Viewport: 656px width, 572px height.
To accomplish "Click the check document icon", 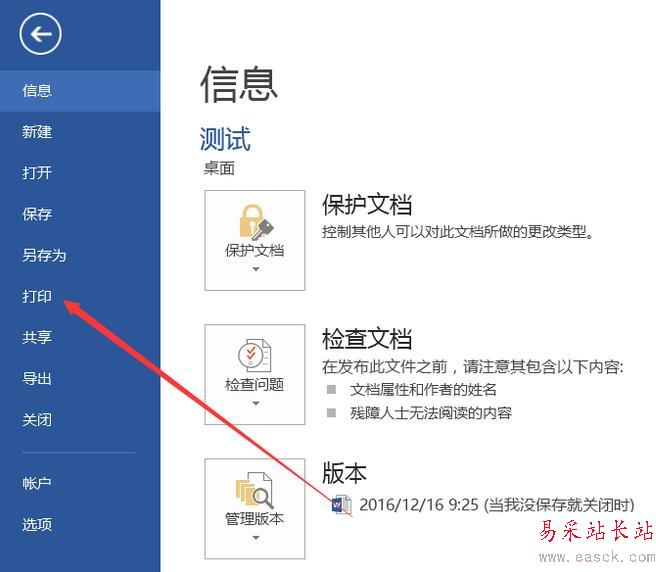I will point(254,356).
